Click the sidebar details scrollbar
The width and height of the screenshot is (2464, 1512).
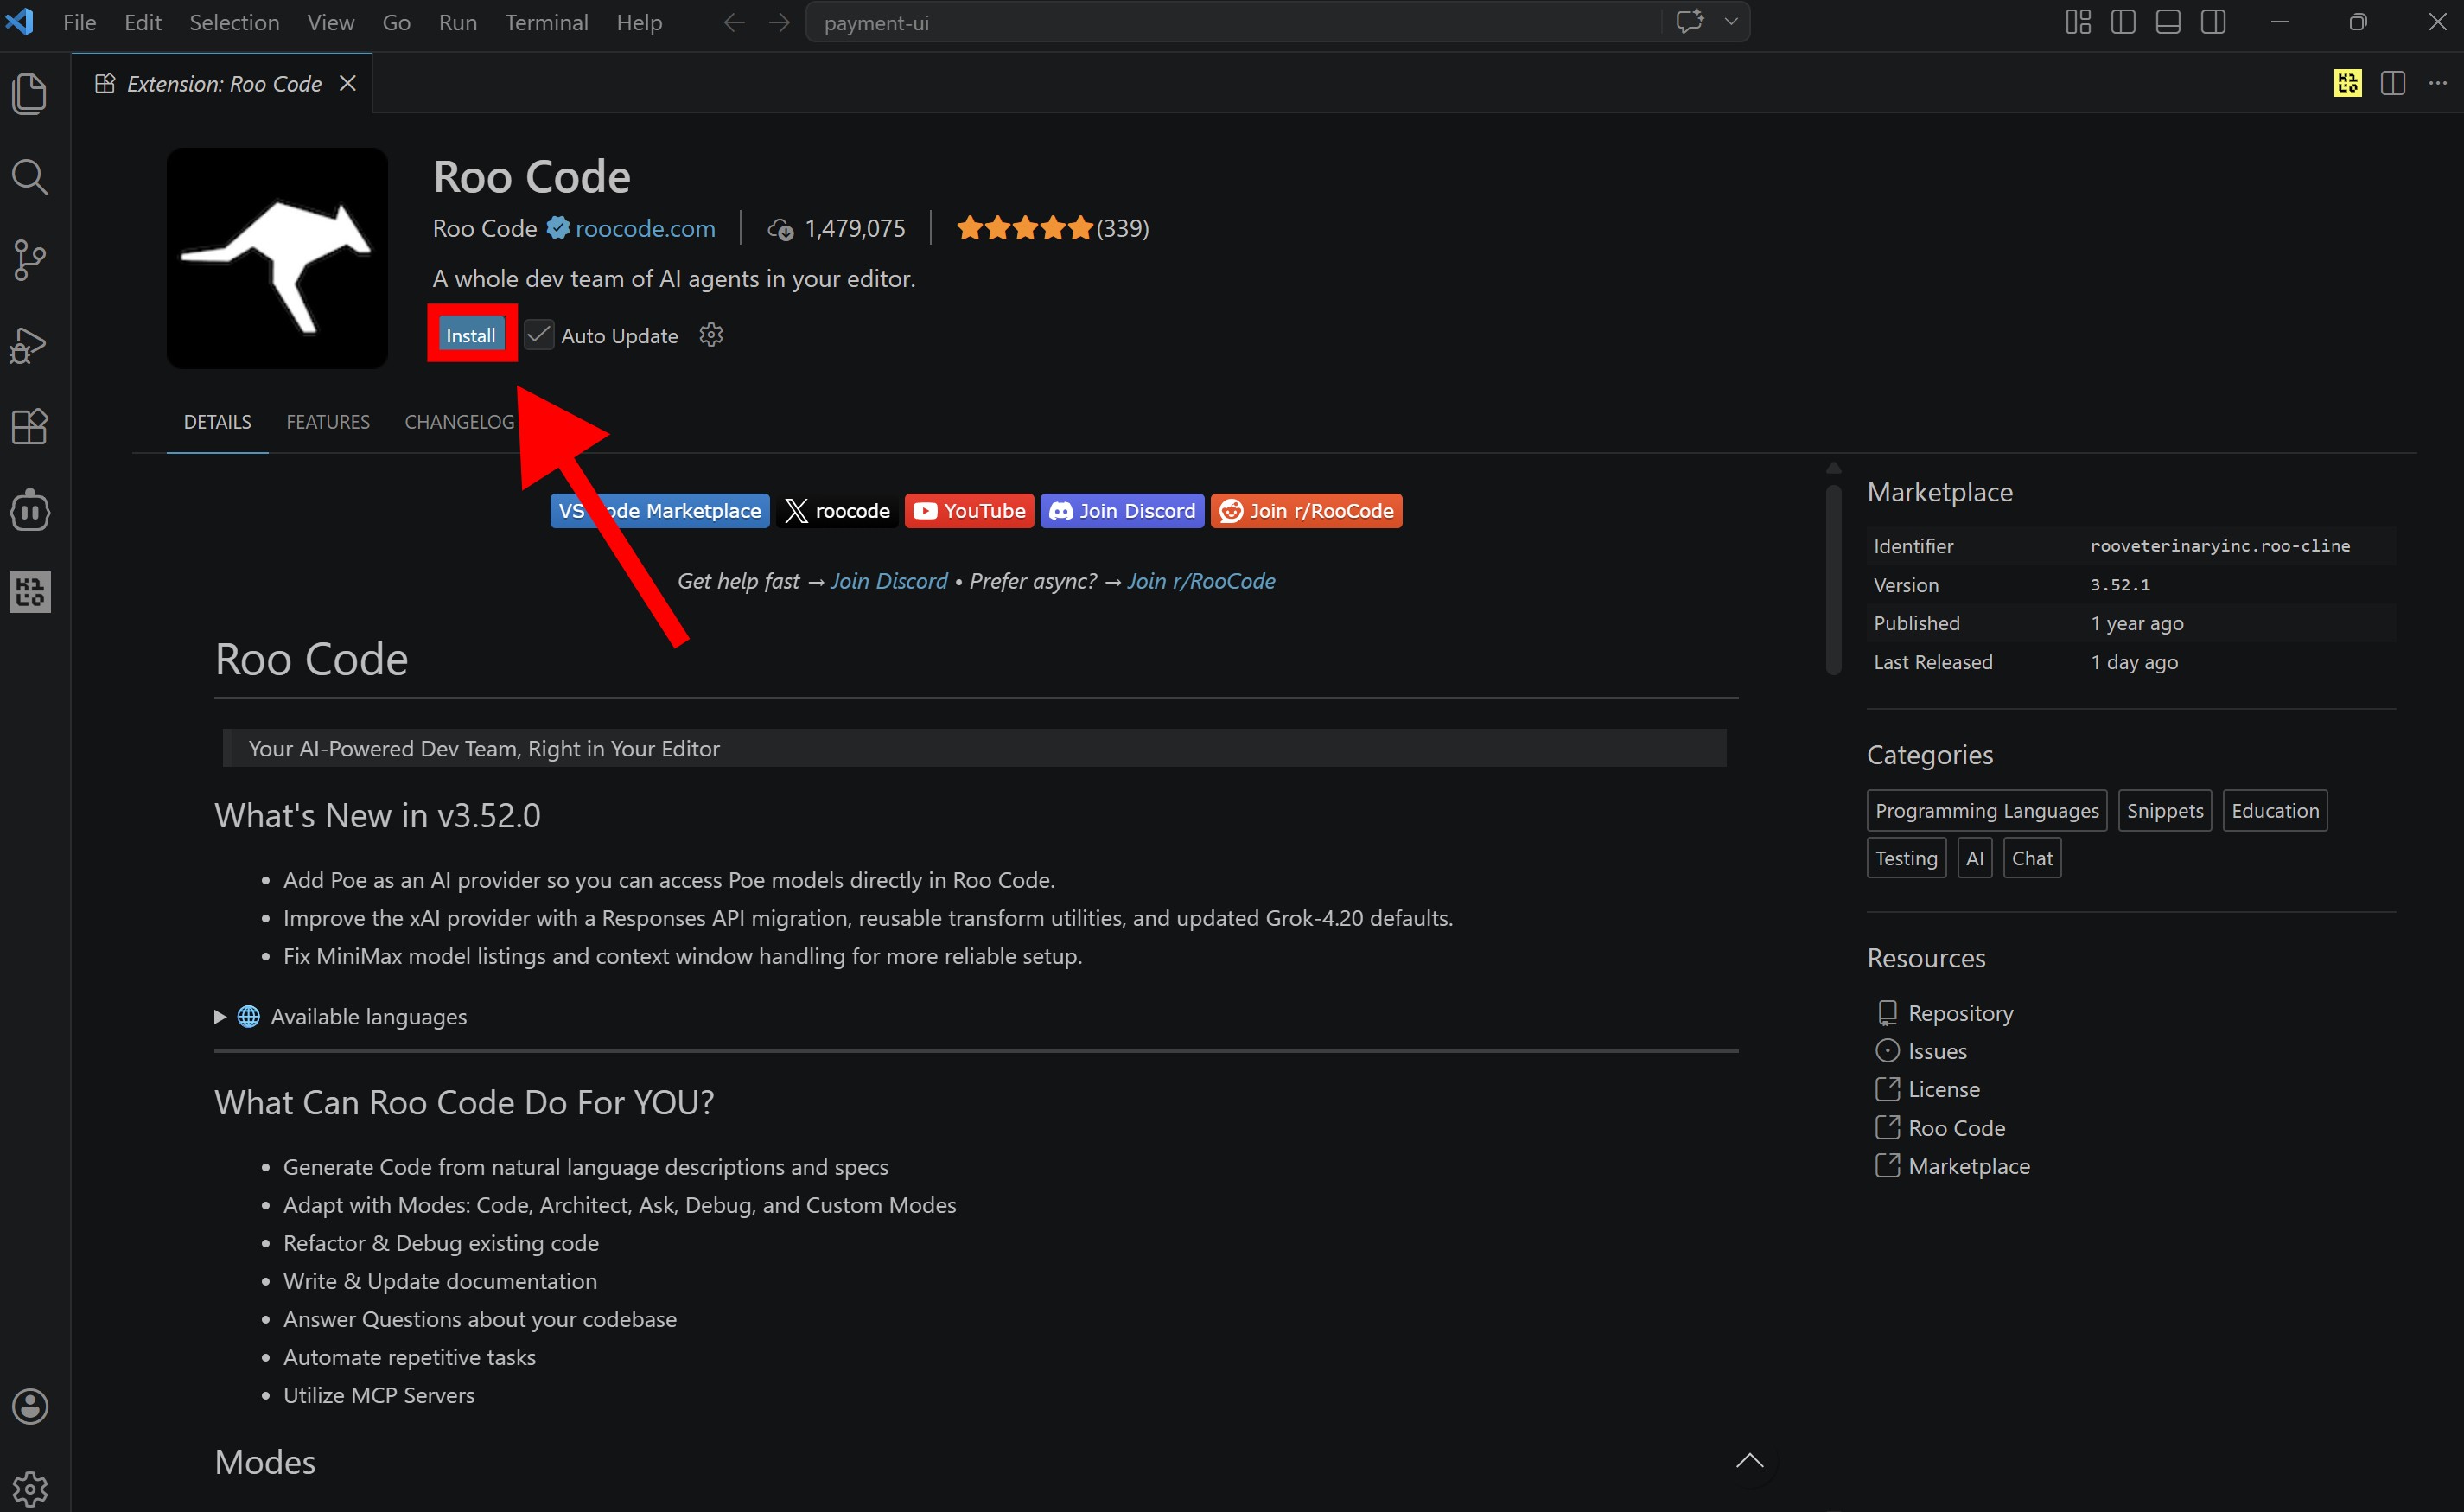1833,580
